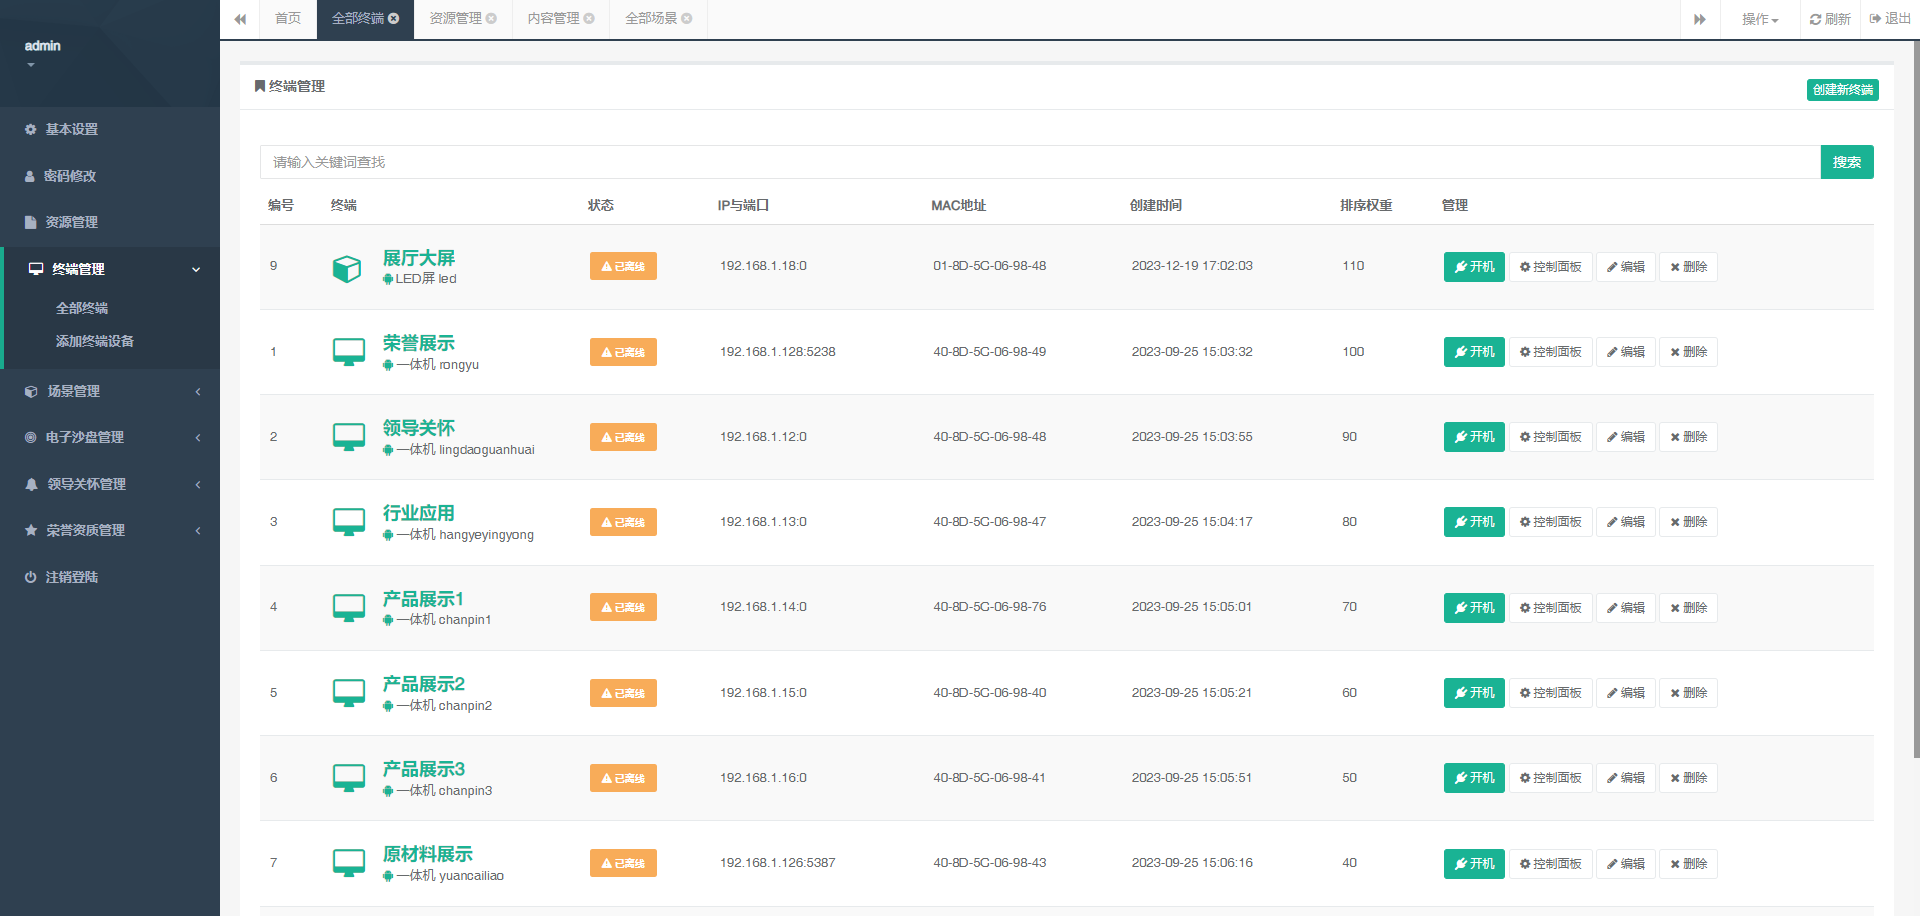The height and width of the screenshot is (916, 1920).
Task: Open 控制面板 for 行业应用
Action: point(1550,522)
